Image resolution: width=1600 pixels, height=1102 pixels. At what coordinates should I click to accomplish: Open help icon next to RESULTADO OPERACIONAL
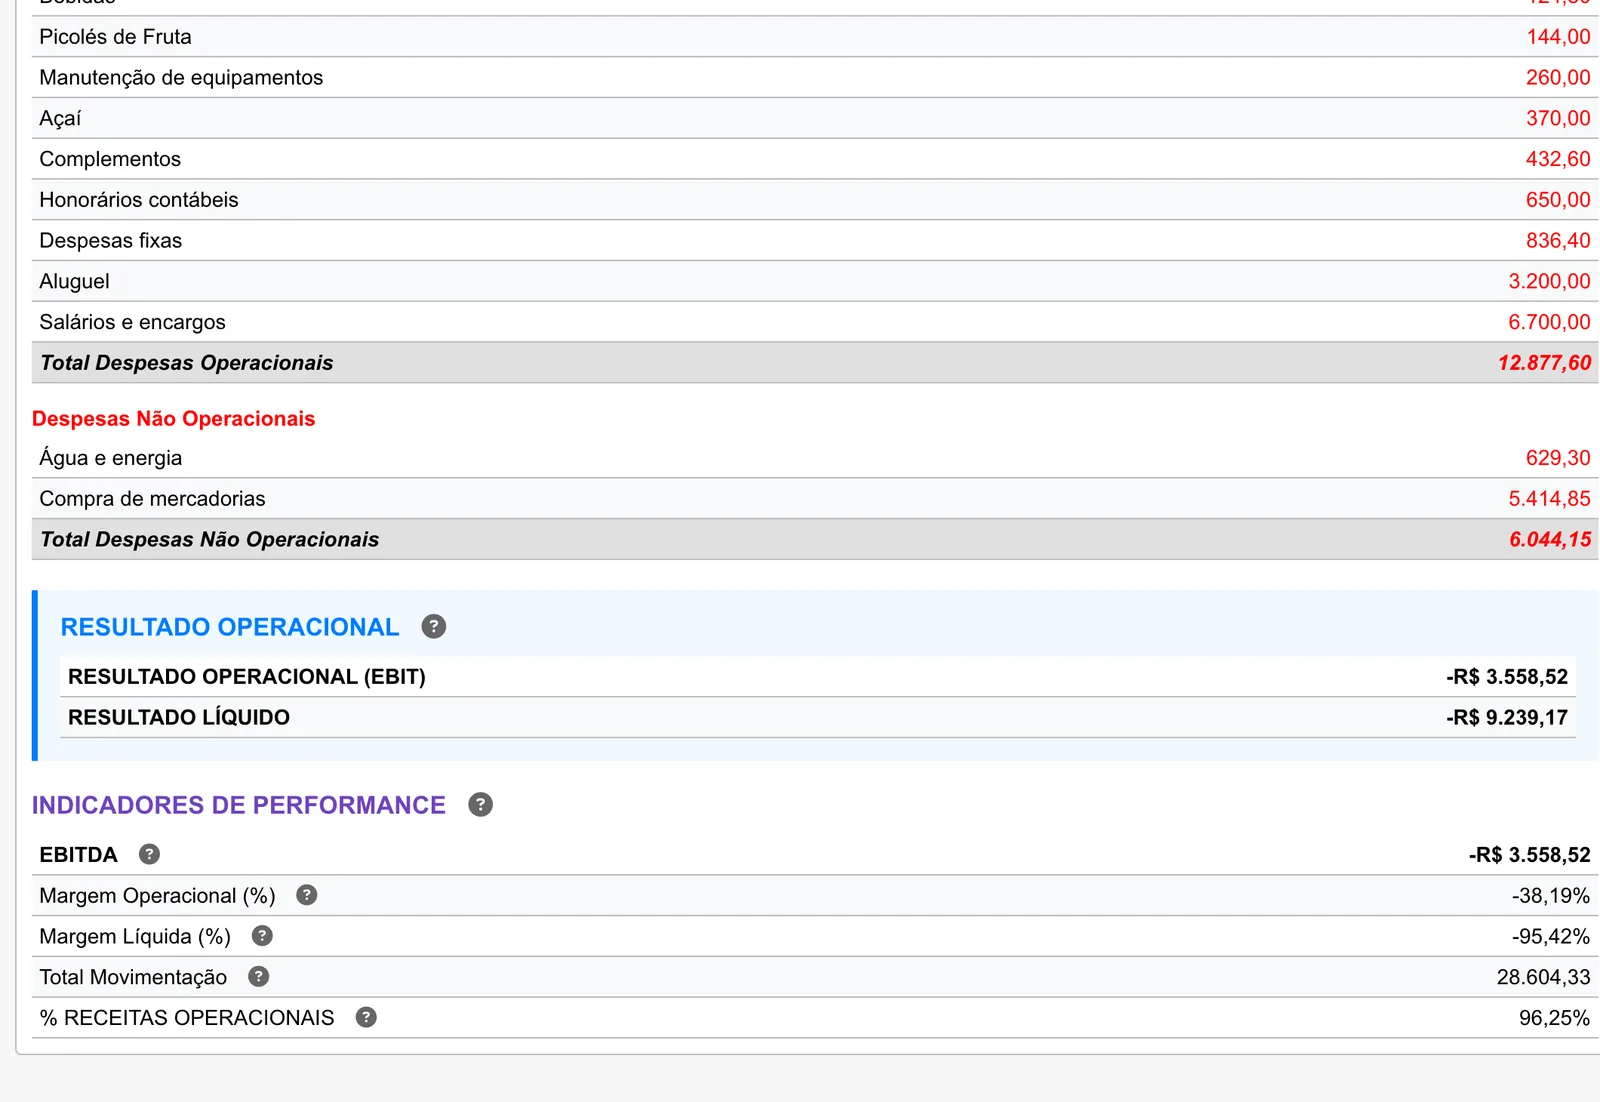click(433, 627)
